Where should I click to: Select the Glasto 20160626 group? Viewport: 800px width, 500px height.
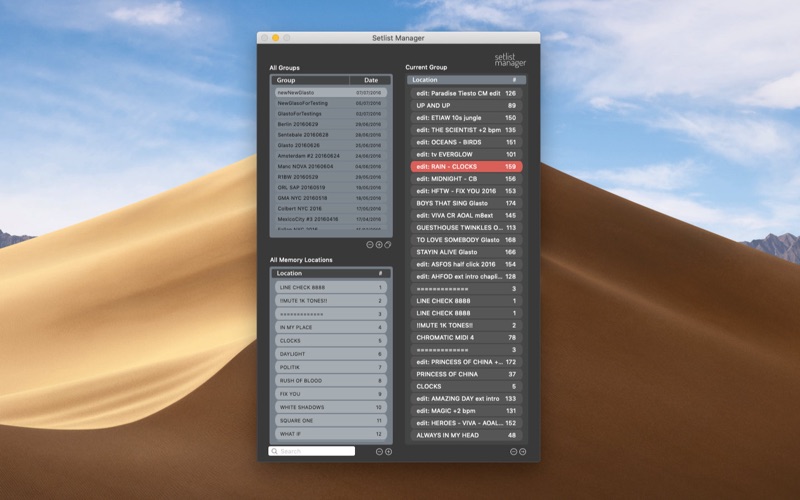[331, 145]
